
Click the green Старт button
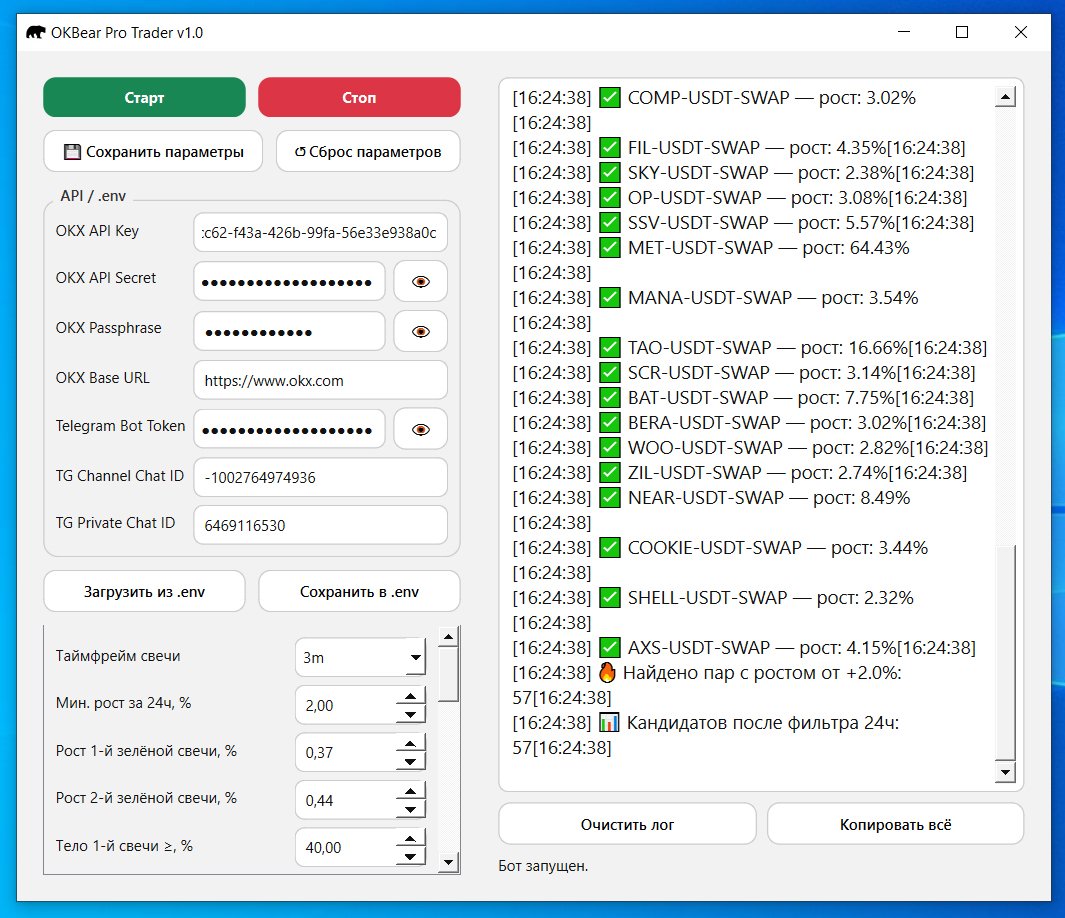pyautogui.click(x=144, y=98)
